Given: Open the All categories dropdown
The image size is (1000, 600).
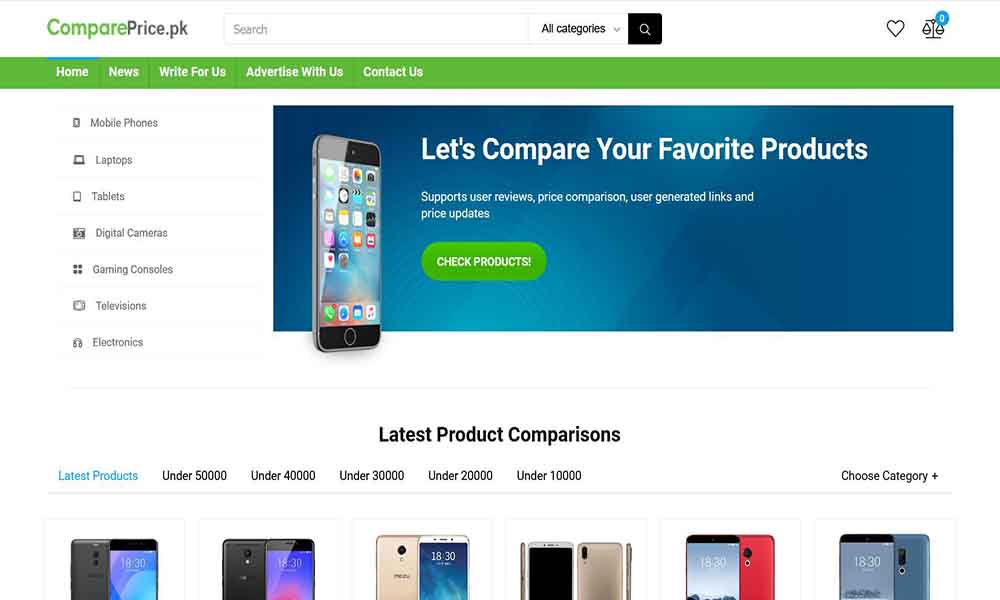Looking at the screenshot, I should (580, 29).
